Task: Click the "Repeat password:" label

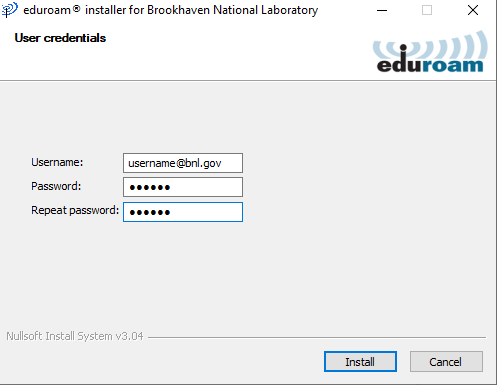Action: [75, 210]
